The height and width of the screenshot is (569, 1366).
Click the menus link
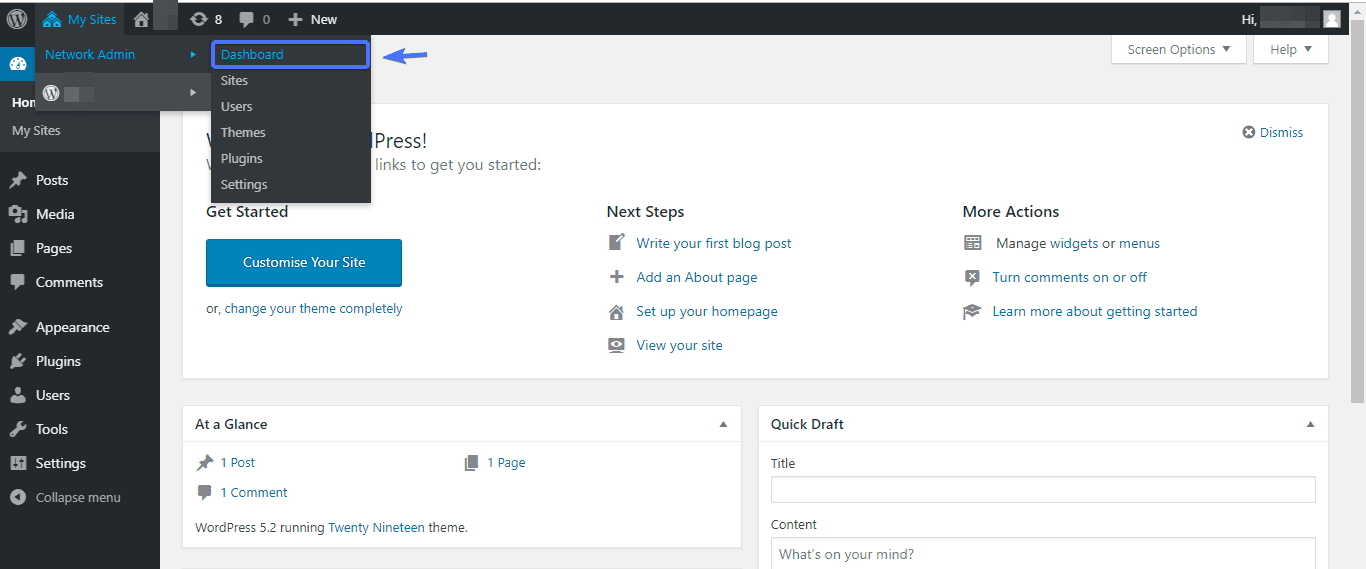pos(1139,243)
